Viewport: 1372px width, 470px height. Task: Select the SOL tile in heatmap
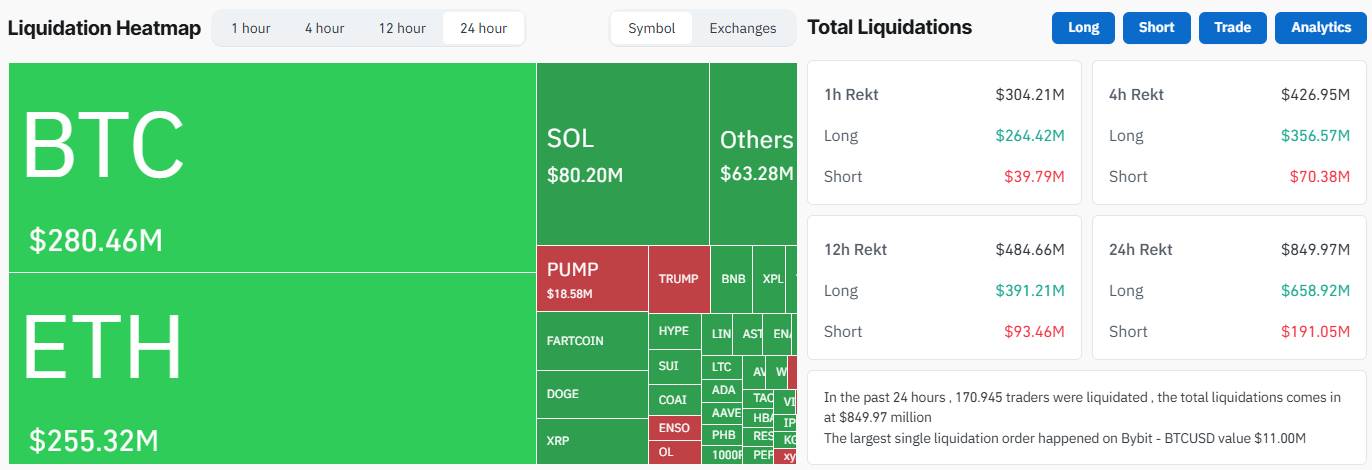622,154
